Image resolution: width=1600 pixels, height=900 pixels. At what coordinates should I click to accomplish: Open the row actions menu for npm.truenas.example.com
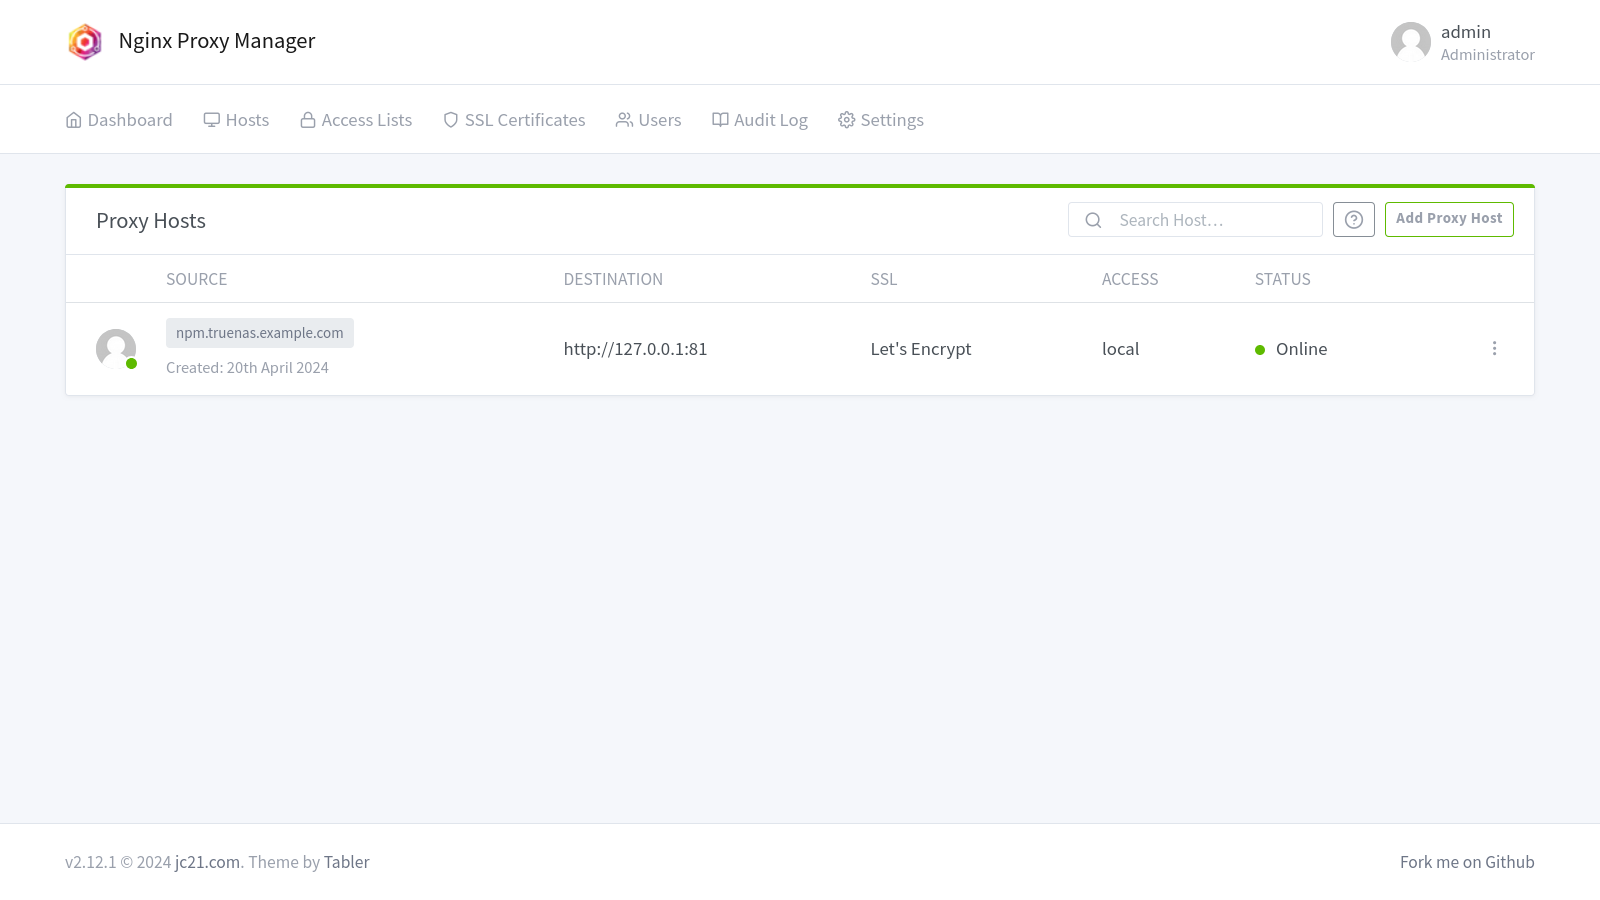pos(1495,348)
